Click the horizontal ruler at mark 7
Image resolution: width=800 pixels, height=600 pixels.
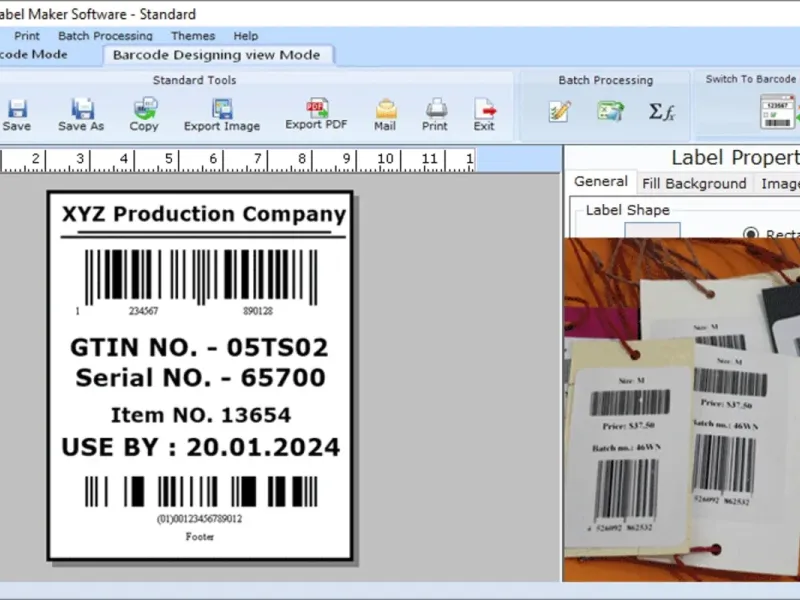tap(258, 159)
